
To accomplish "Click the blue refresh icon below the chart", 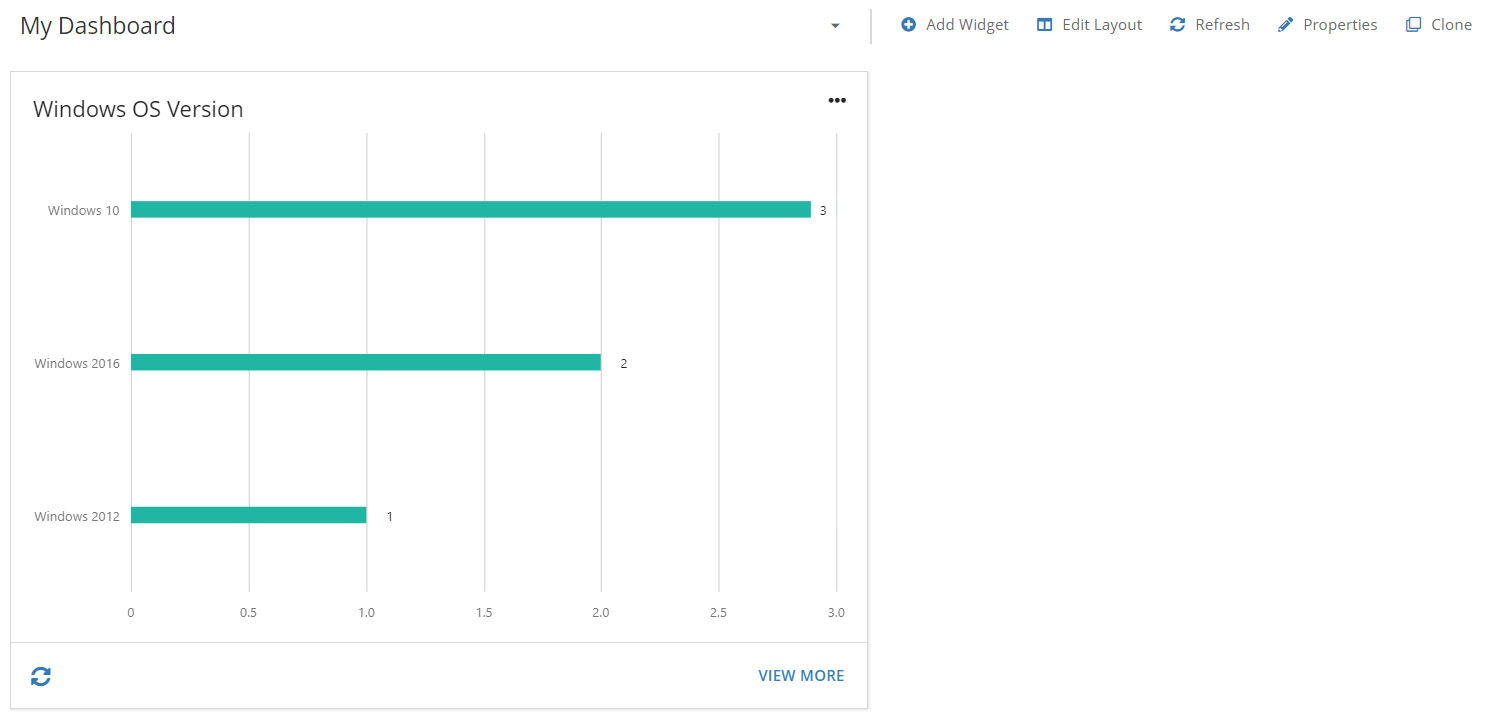I will [40, 676].
